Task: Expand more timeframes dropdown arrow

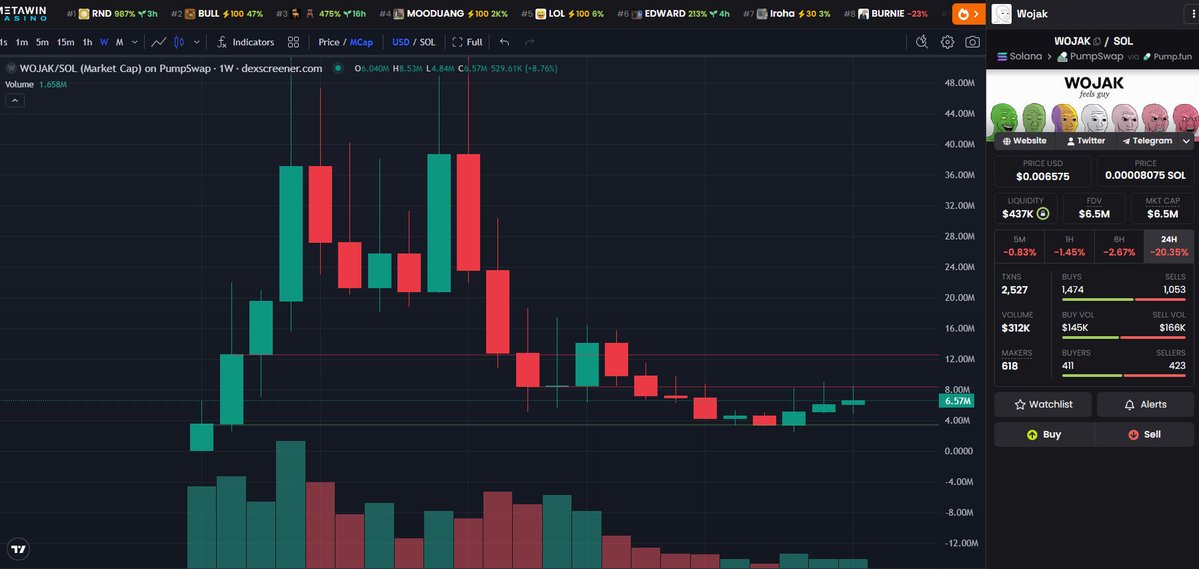Action: pyautogui.click(x=135, y=42)
